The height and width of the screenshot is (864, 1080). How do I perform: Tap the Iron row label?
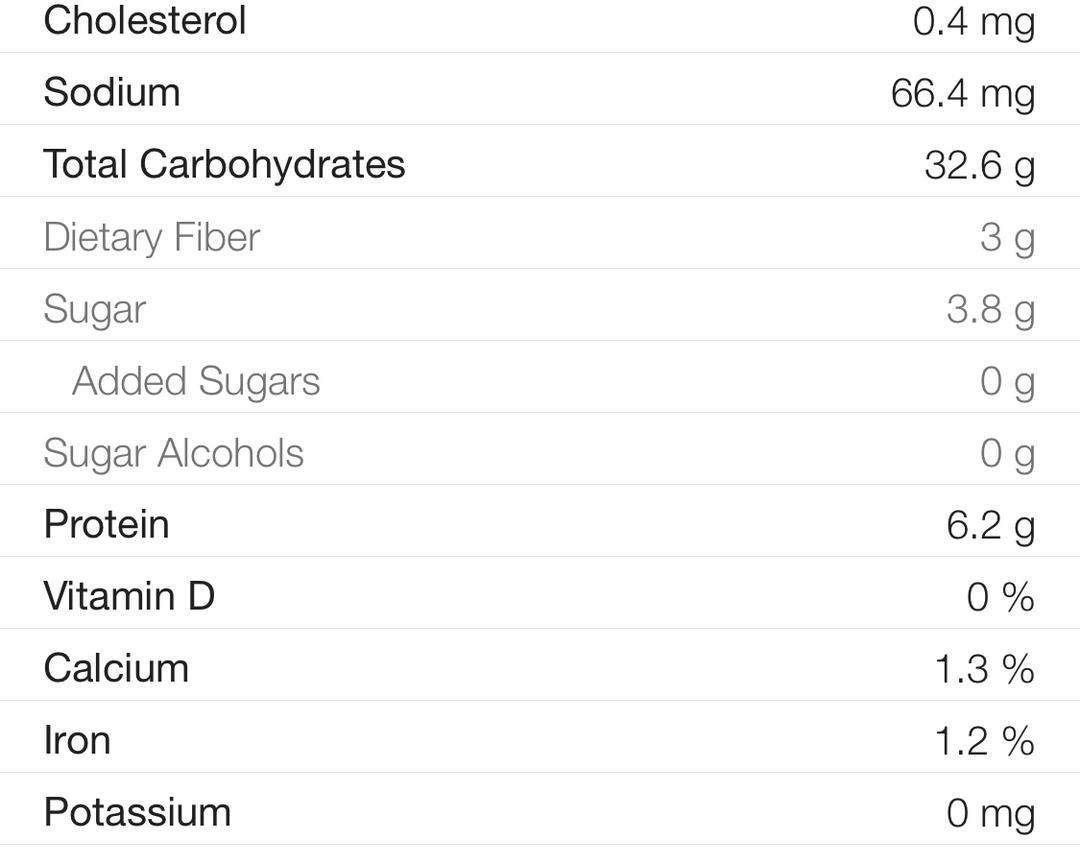pyautogui.click(x=77, y=740)
